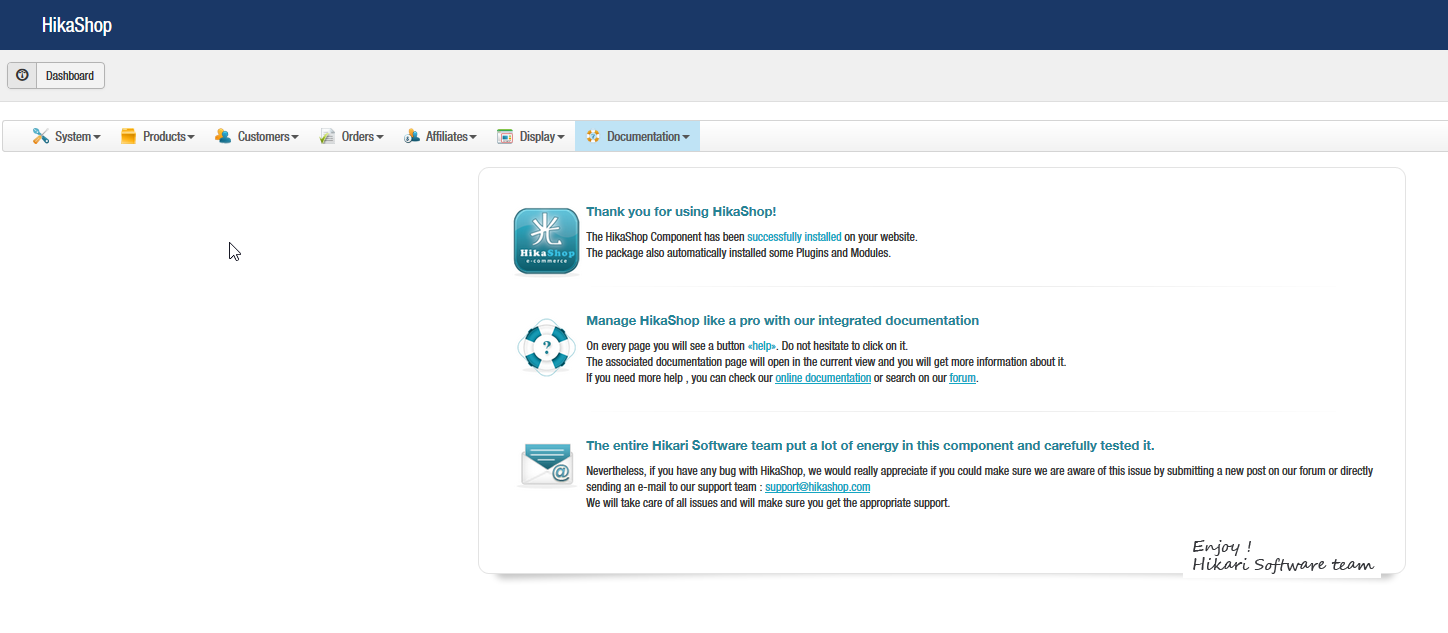This screenshot has height=633, width=1448.
Task: Click the 'Manage HikaShop like a pro' heading
Action: 782,321
